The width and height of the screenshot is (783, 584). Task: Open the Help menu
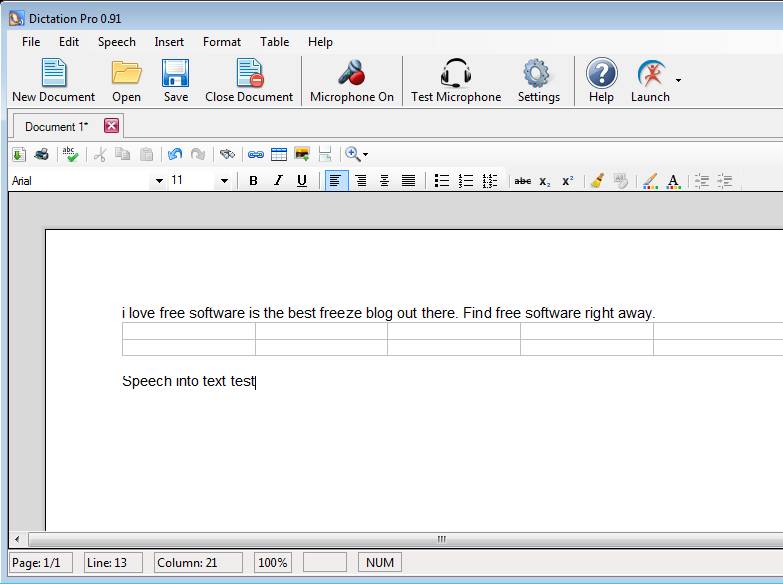(x=320, y=42)
